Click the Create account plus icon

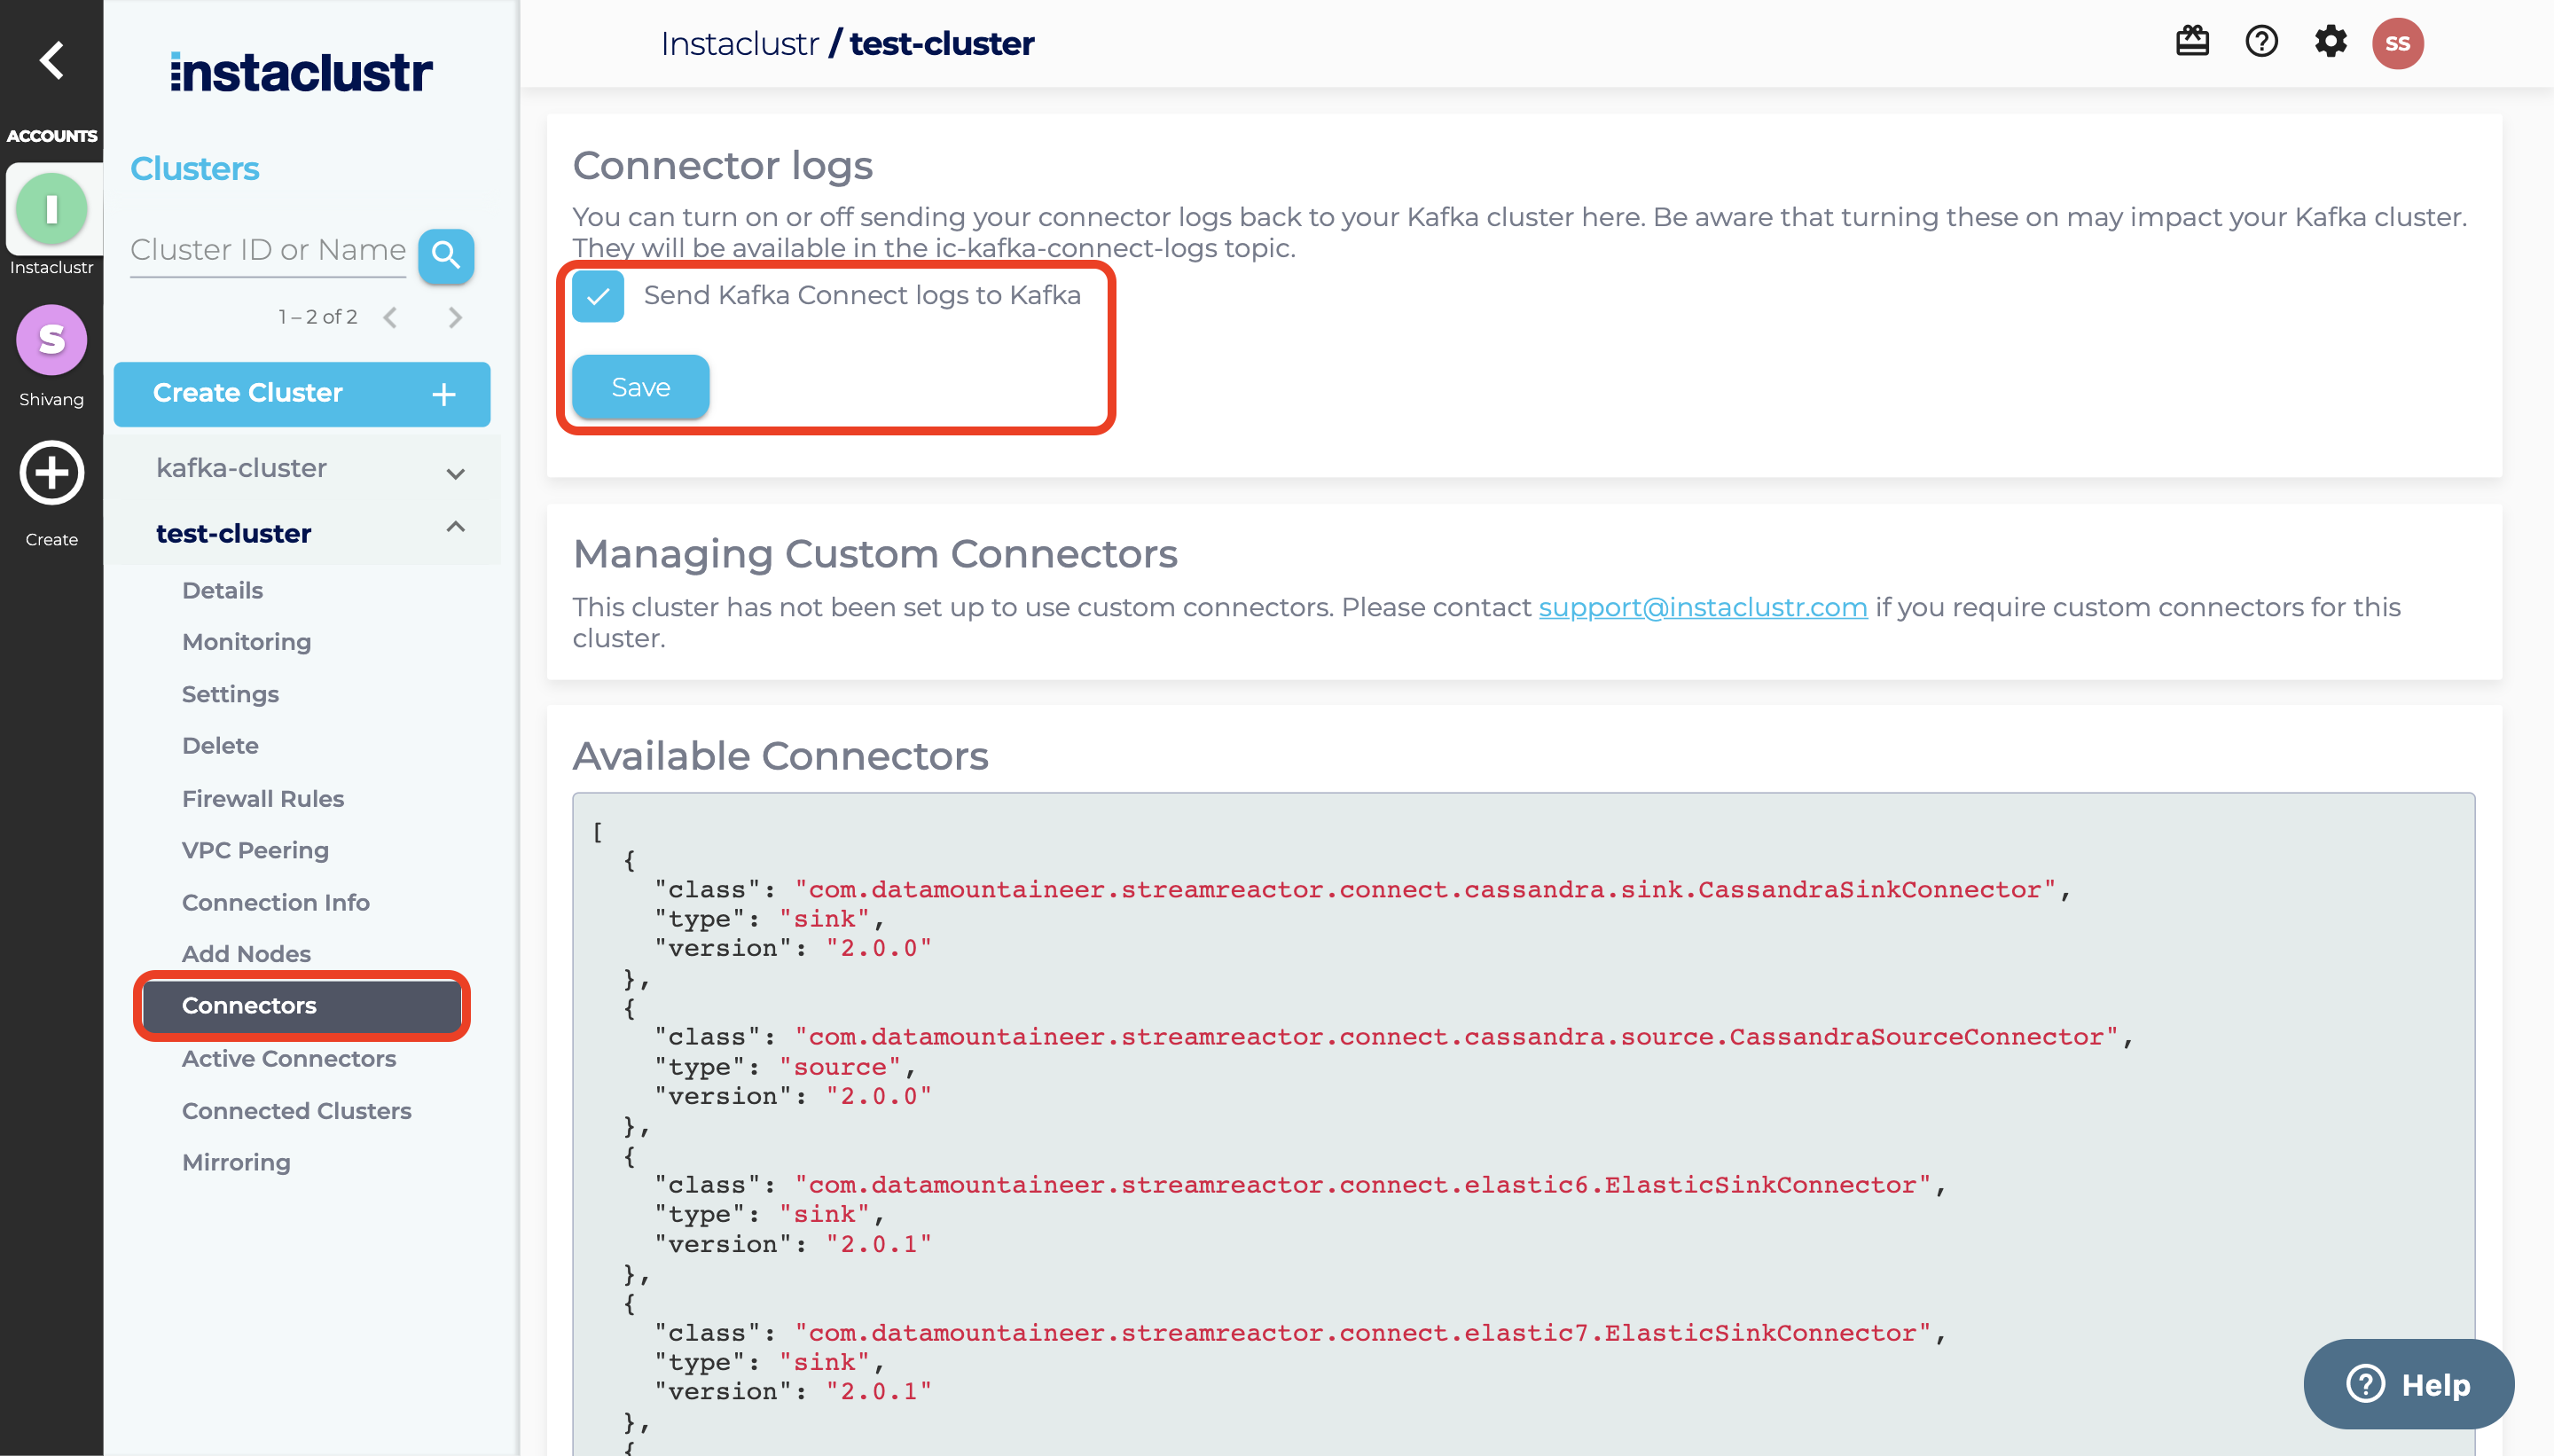pyautogui.click(x=52, y=473)
